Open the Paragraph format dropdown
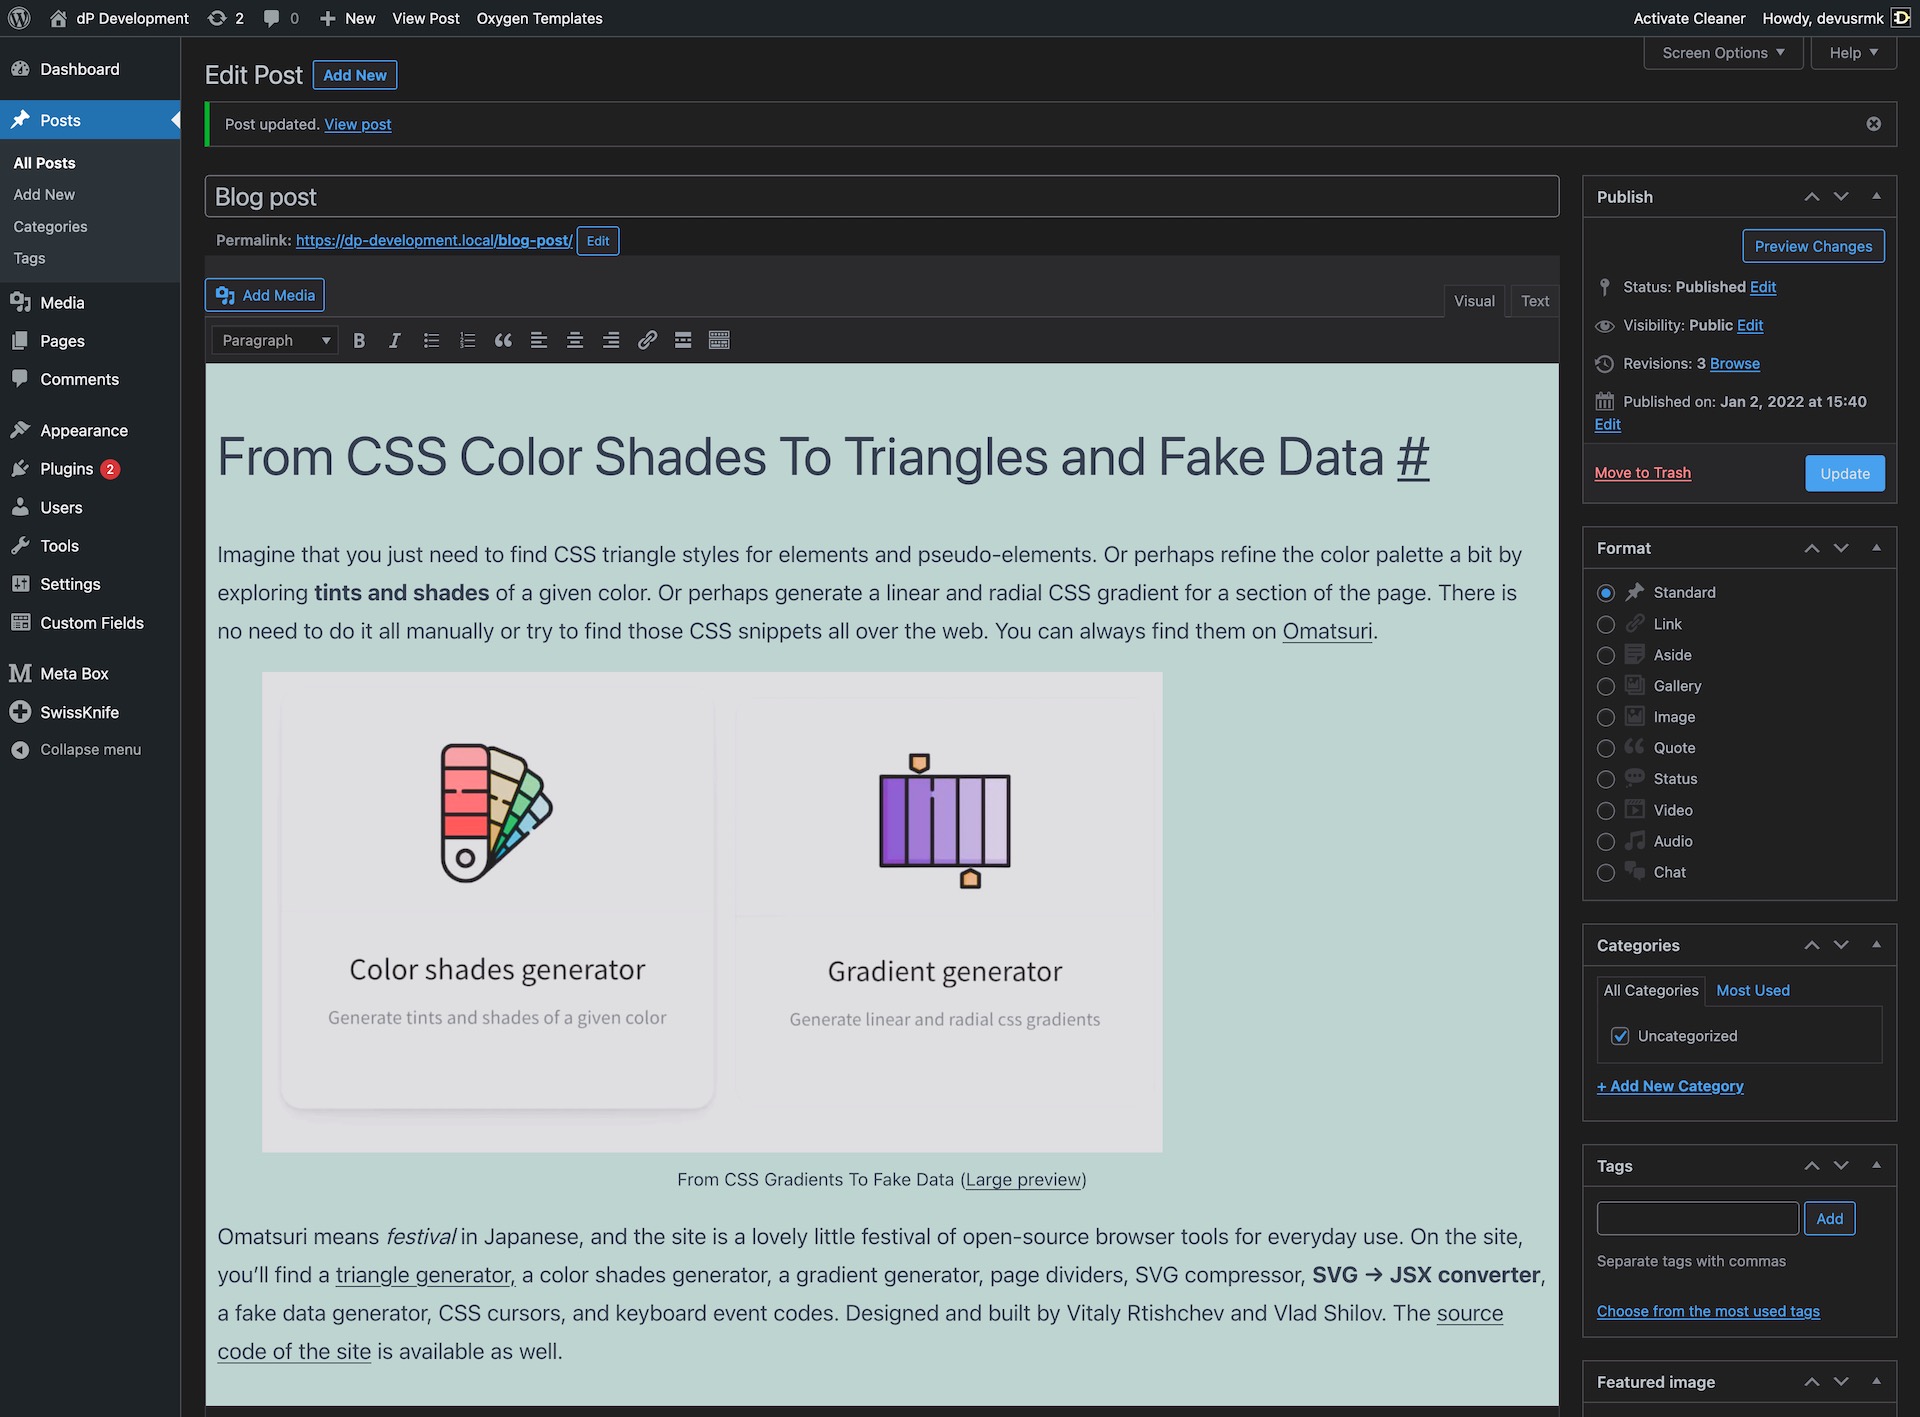The height and width of the screenshot is (1417, 1920). click(275, 341)
